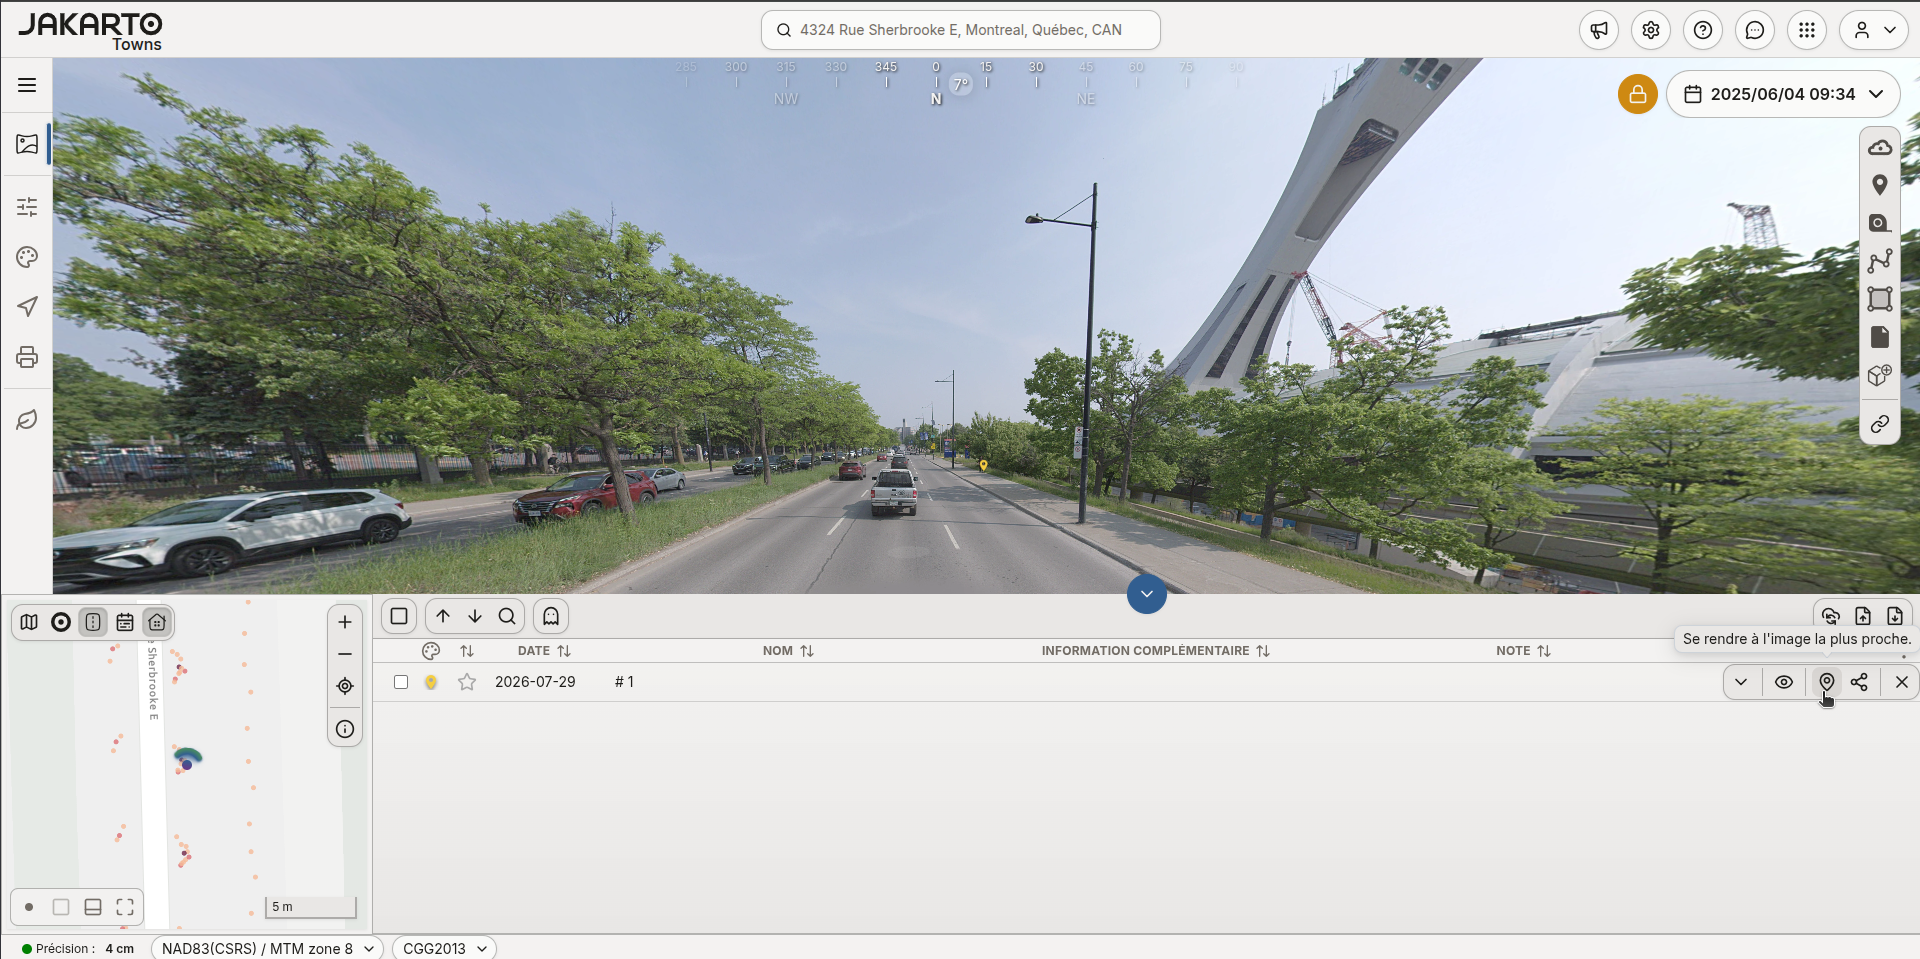Toggle the select-all square in table toolbar
1920x959 pixels.
399,616
